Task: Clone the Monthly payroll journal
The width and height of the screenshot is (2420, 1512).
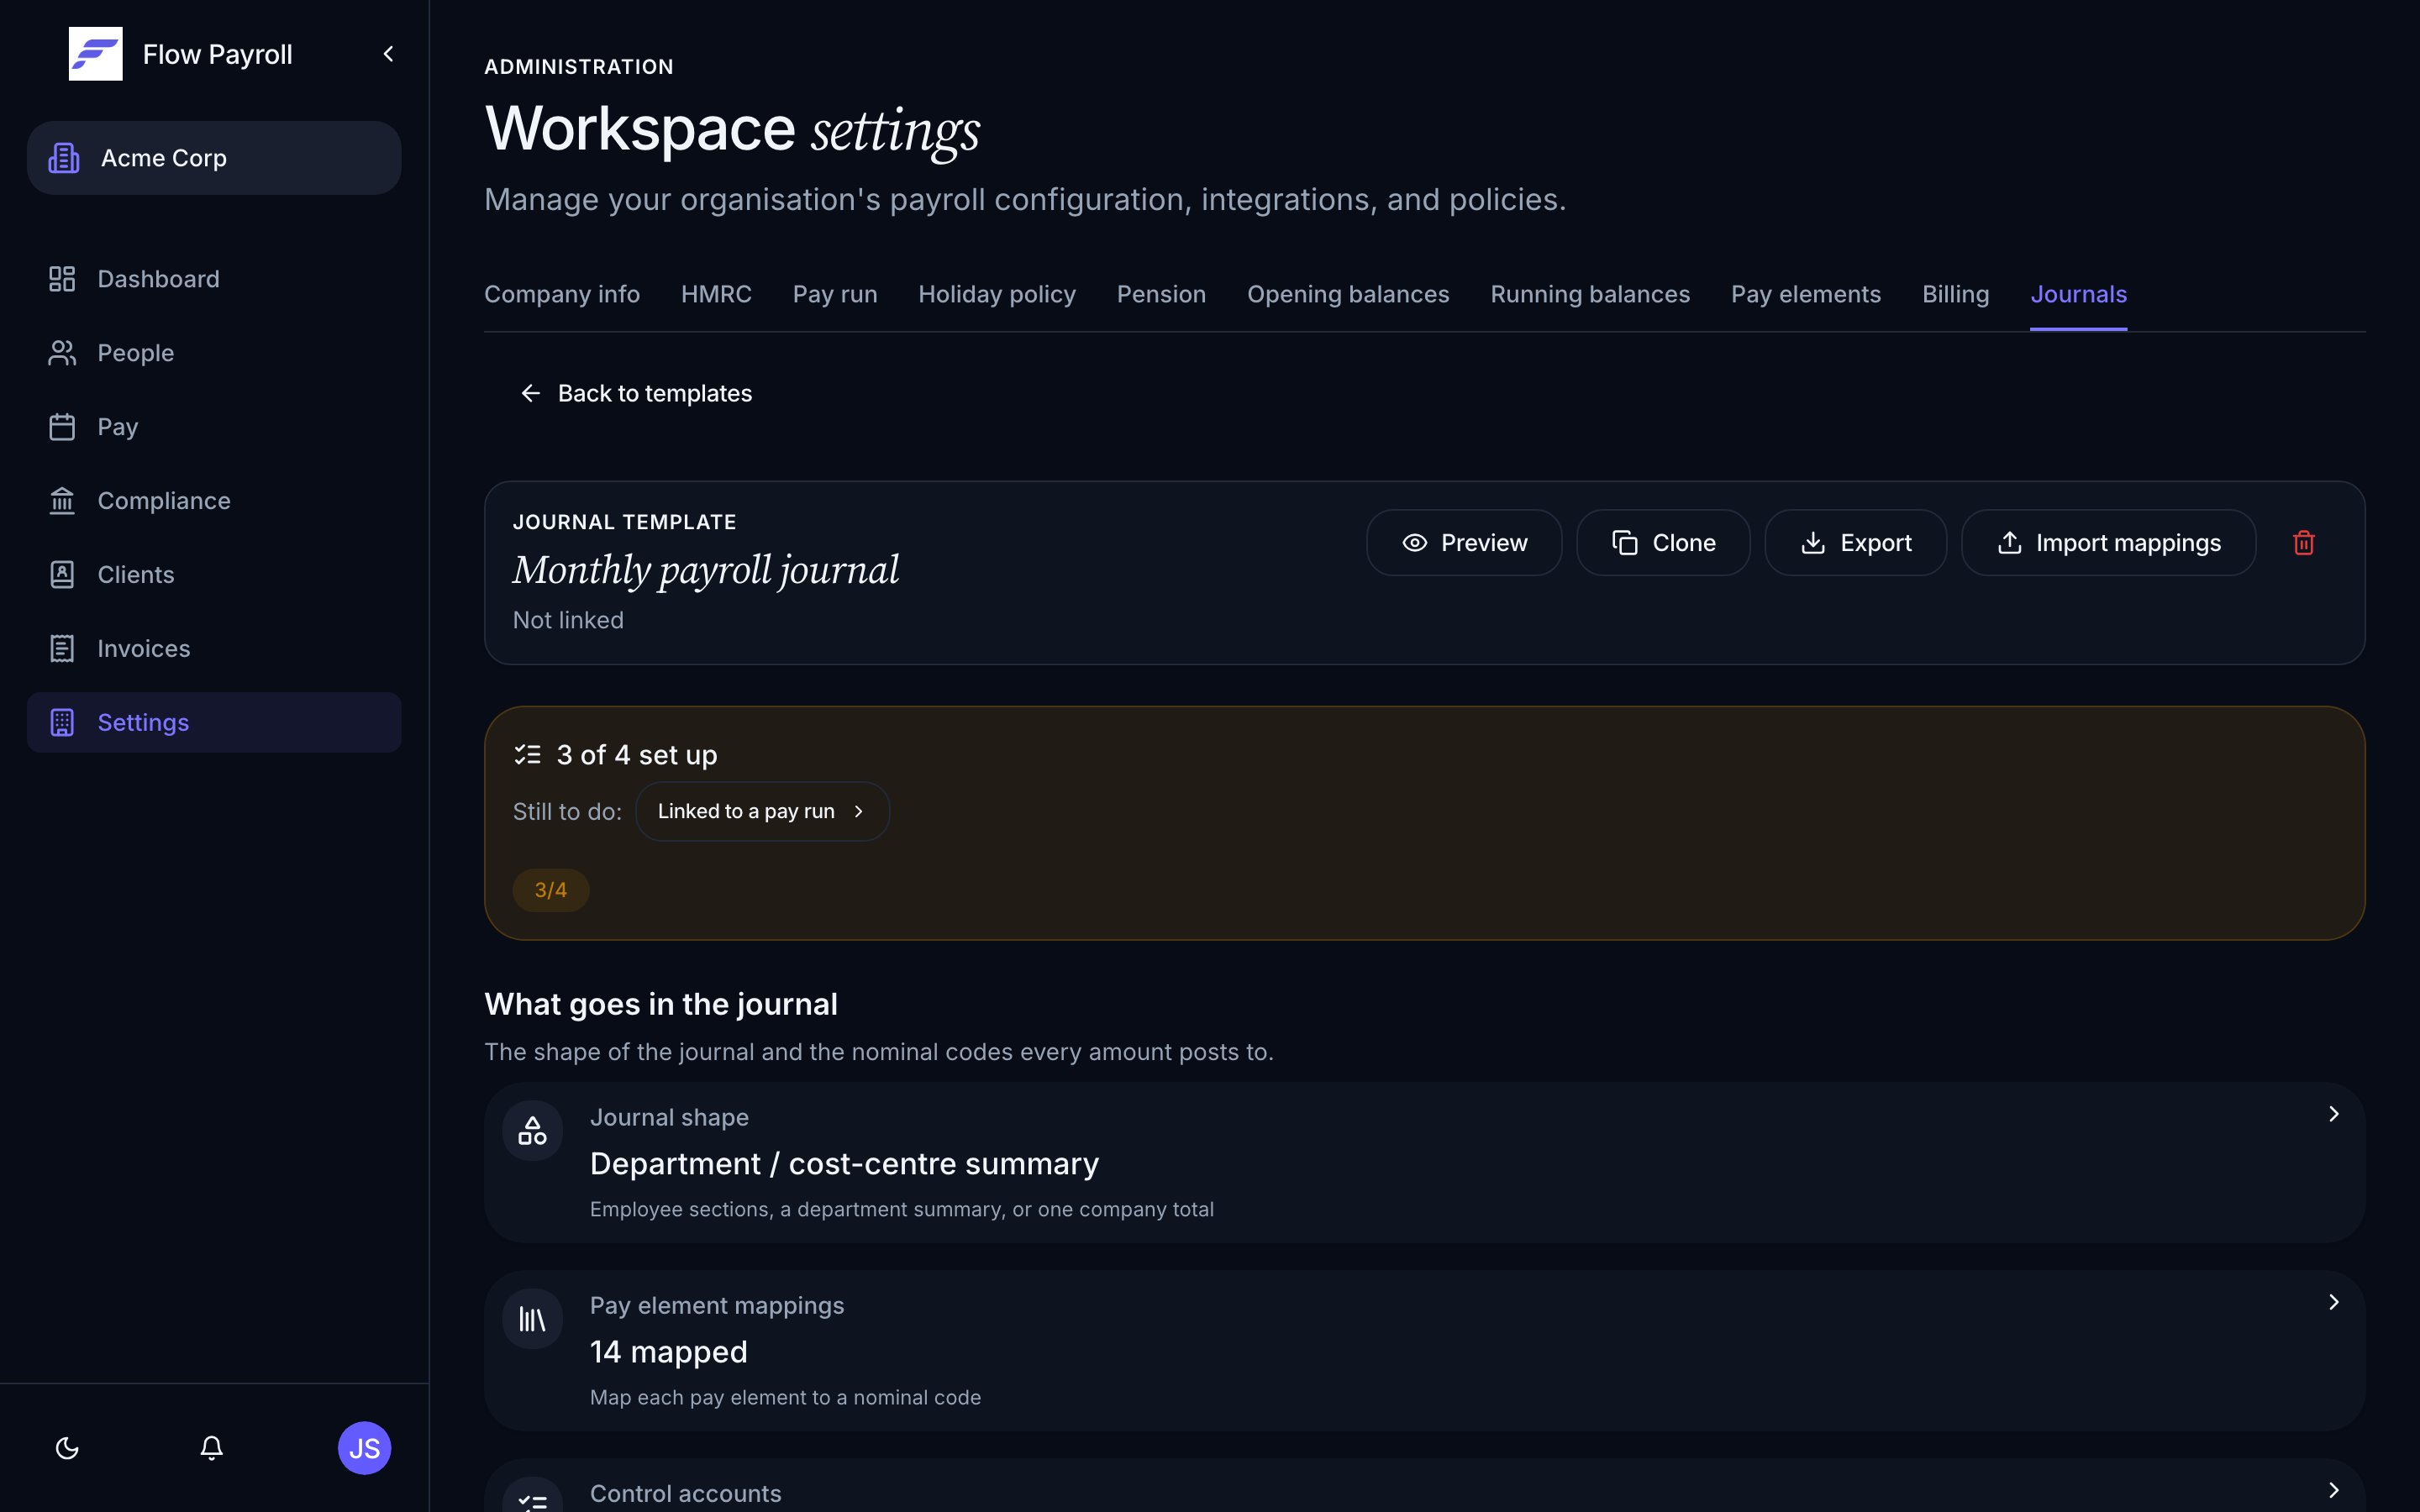Action: pyautogui.click(x=1663, y=543)
